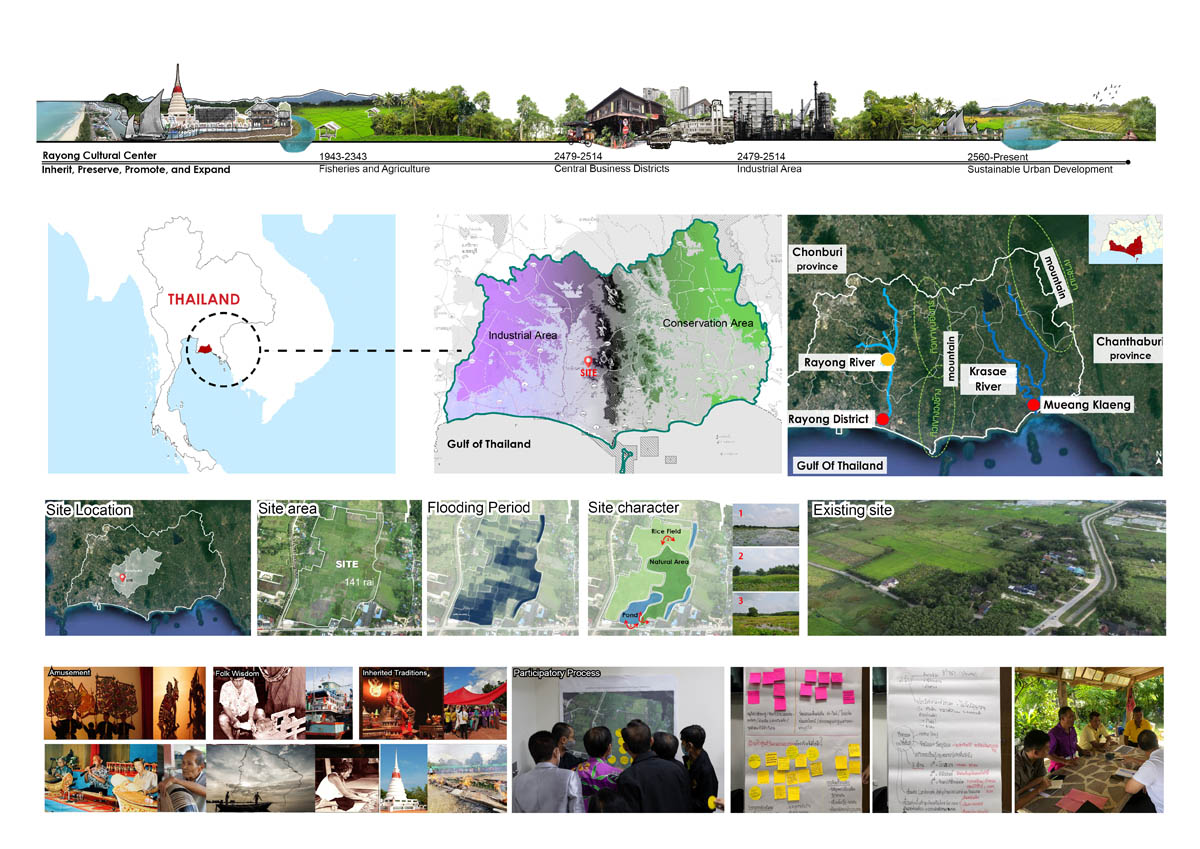Click the yellow Rayong River dot marker
The width and height of the screenshot is (1200, 849).
point(886,358)
